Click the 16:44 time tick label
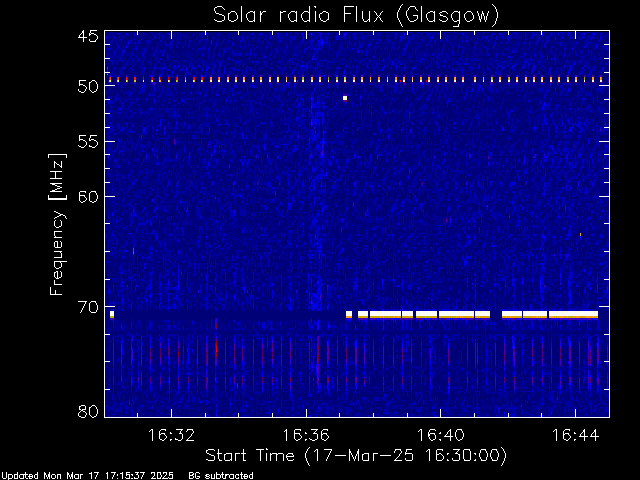Screen dimensions: 640x480 [x=576, y=435]
